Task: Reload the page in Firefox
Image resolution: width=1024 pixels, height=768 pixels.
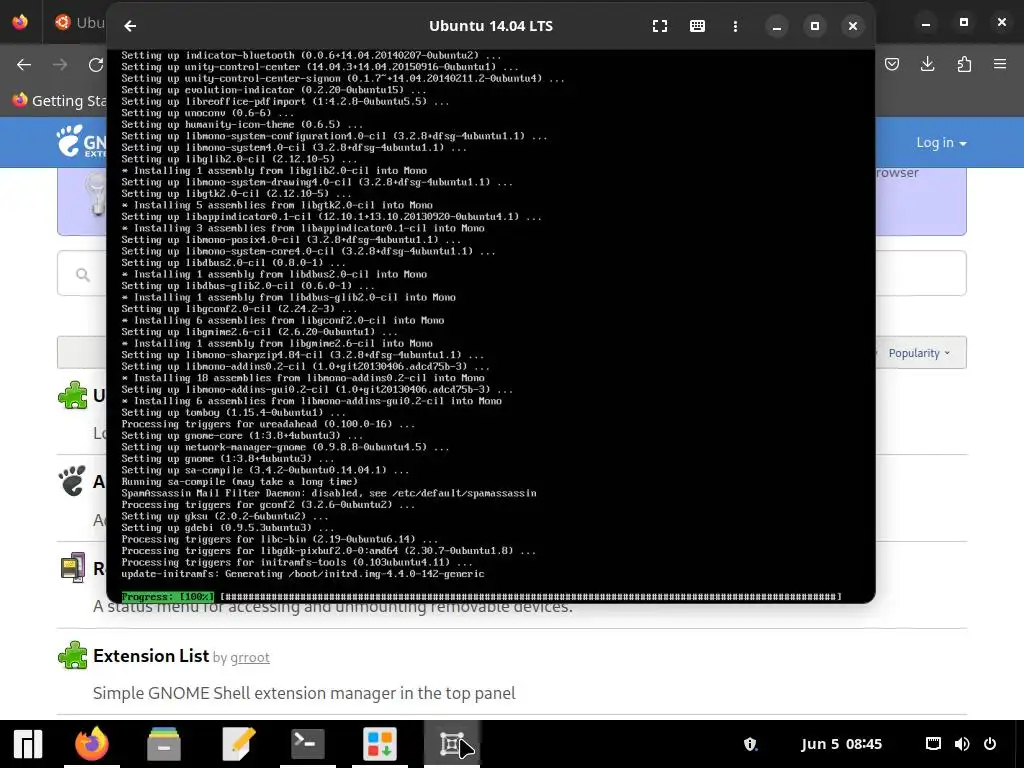Action: 96,65
